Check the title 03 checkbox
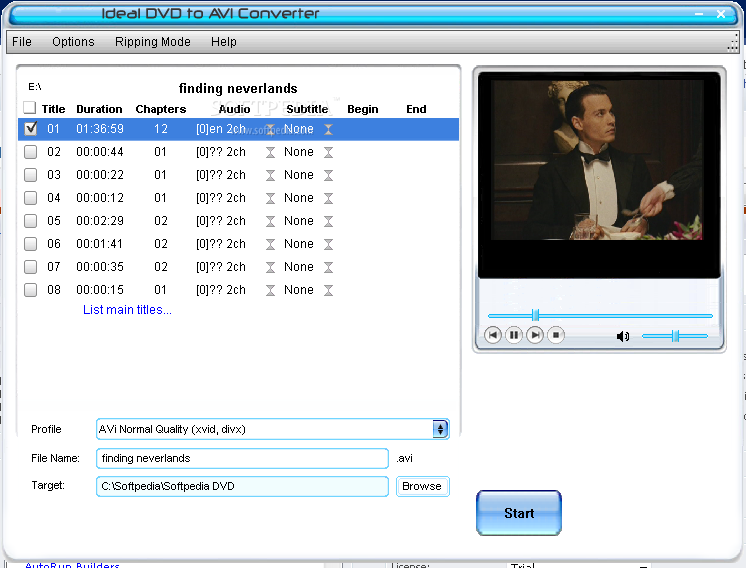Image resolution: width=746 pixels, height=568 pixels. tap(30, 175)
